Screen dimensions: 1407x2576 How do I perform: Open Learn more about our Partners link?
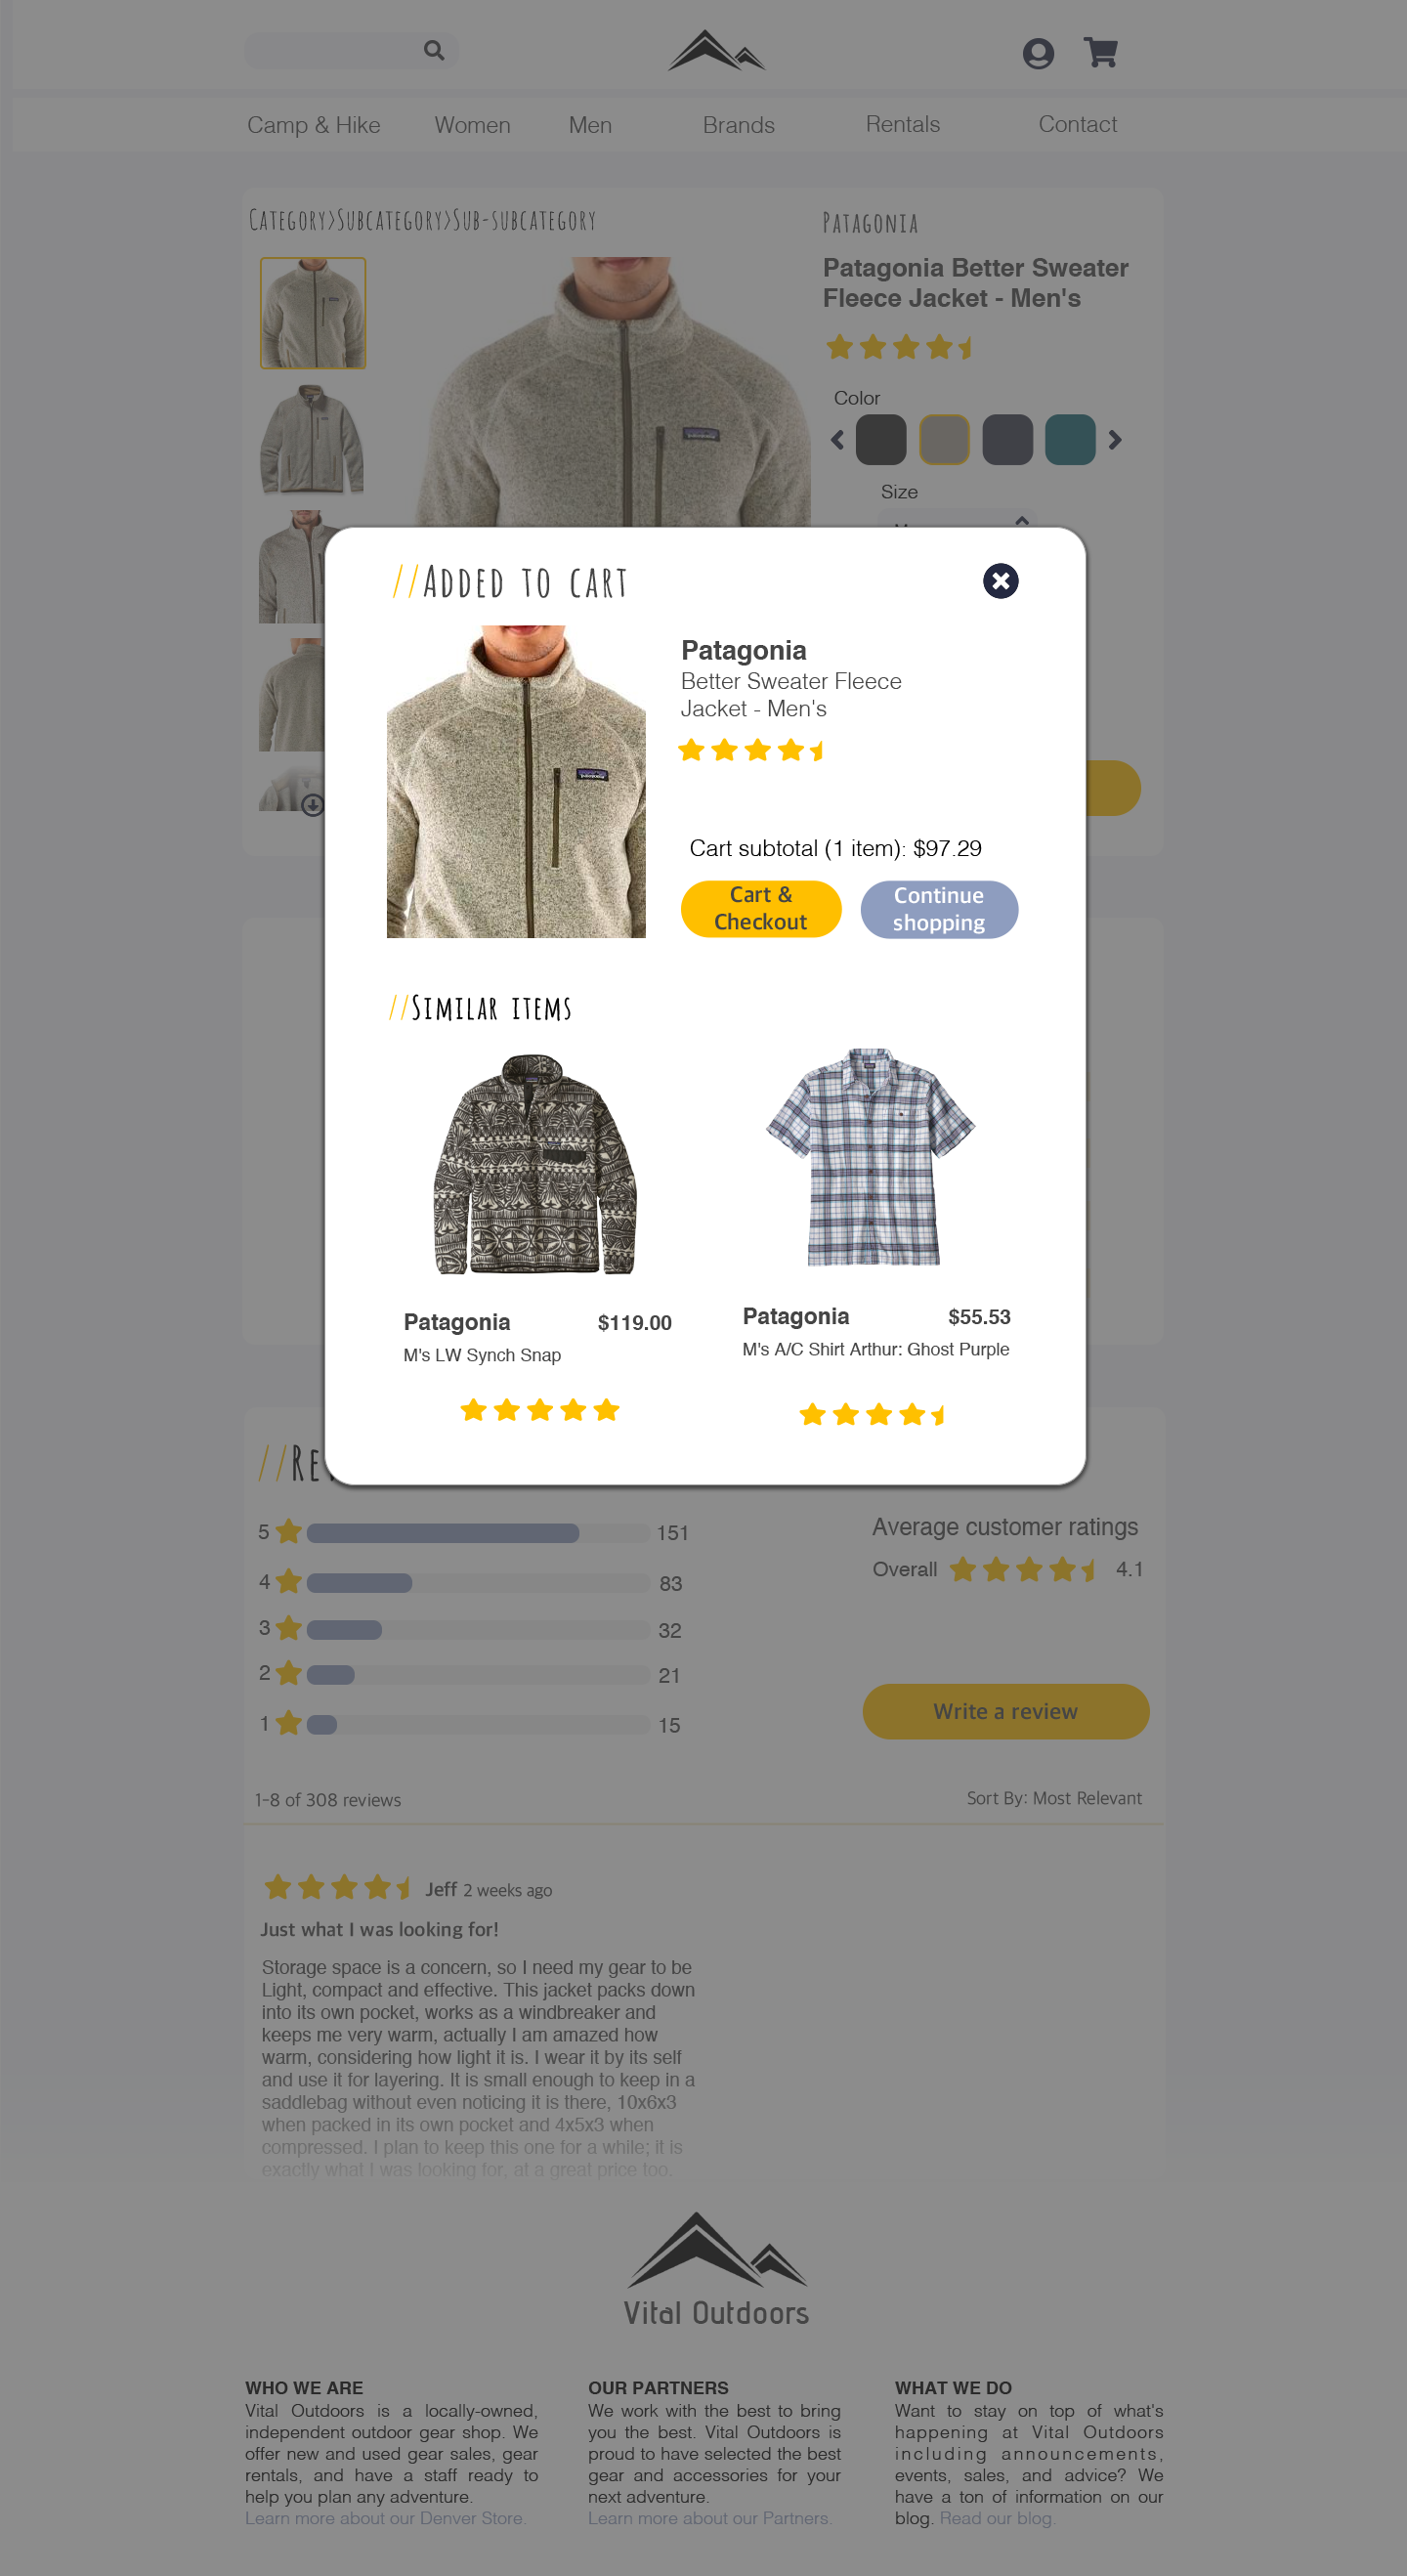coord(709,2518)
